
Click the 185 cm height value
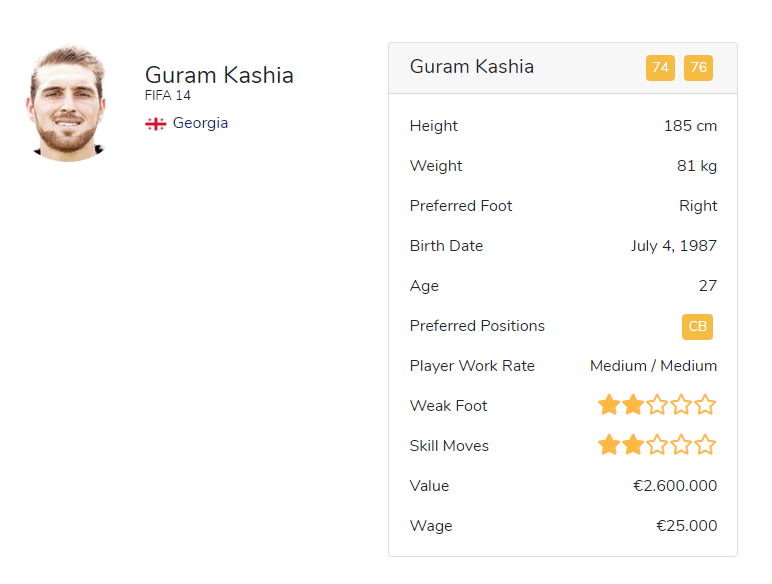690,126
